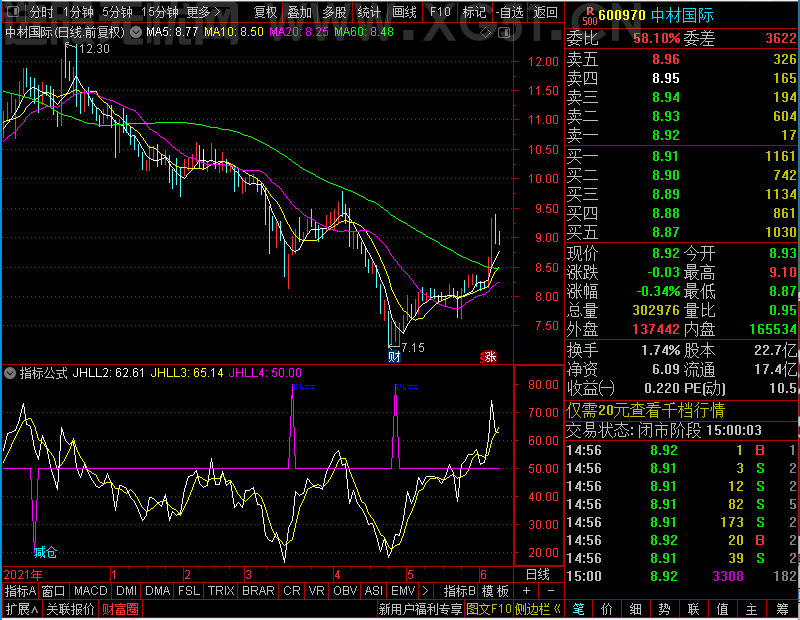Click the 日线 period label below the price axis
The width and height of the screenshot is (800, 620).
click(x=538, y=575)
